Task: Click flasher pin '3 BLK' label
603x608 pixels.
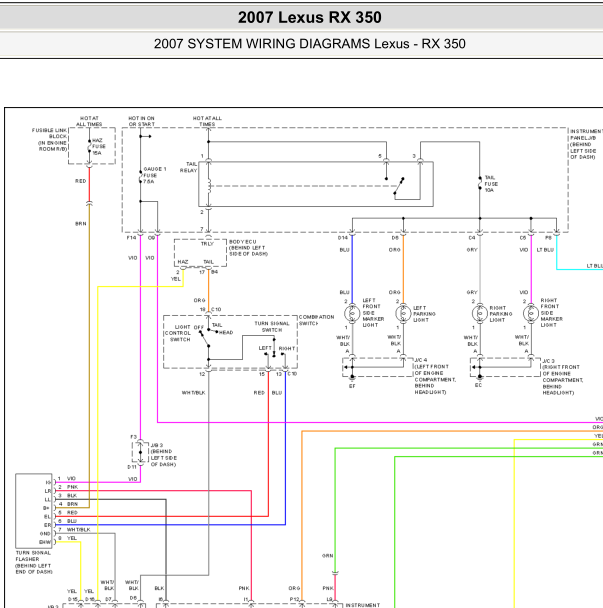Action: [x=68, y=496]
